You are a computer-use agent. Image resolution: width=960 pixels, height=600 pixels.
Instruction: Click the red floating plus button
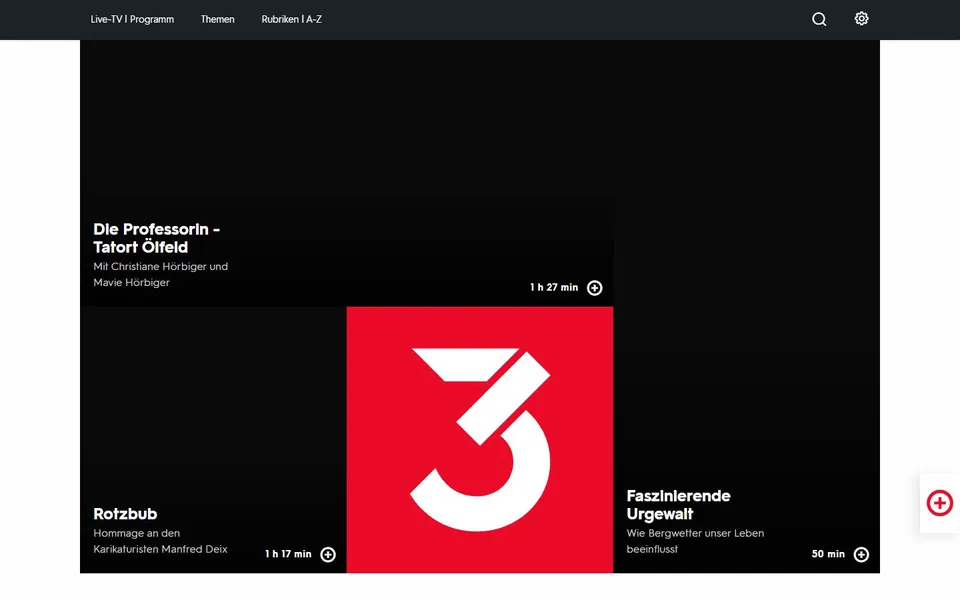tap(940, 503)
